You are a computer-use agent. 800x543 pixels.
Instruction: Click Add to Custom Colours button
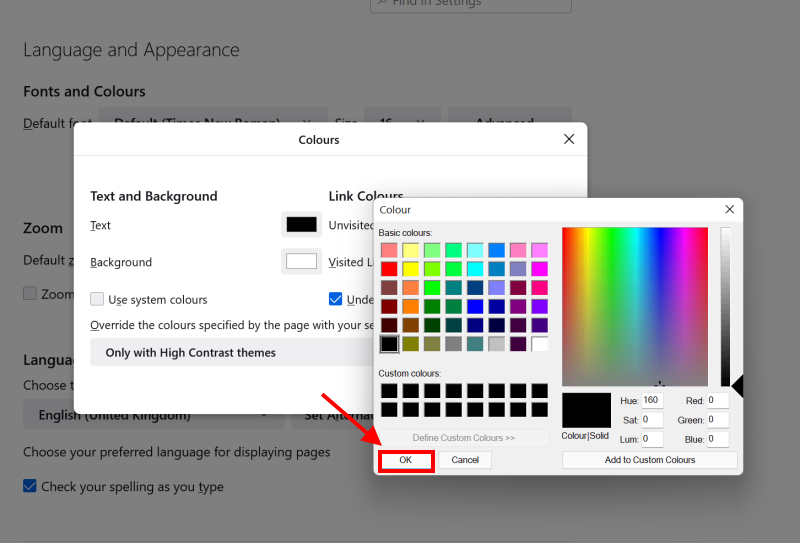(649, 460)
